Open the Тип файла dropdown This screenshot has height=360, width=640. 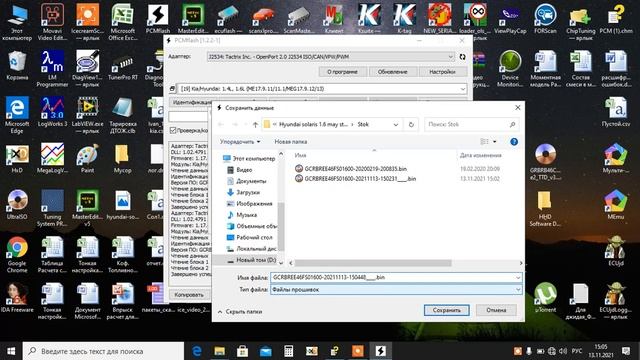[x=396, y=289]
